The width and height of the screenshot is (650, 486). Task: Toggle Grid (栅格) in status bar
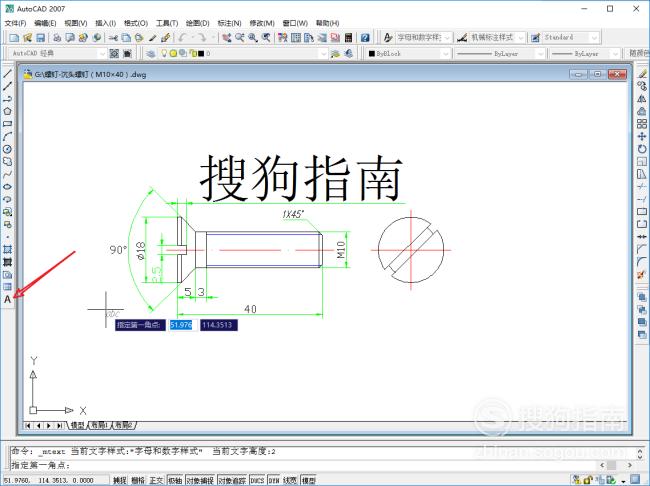click(138, 480)
